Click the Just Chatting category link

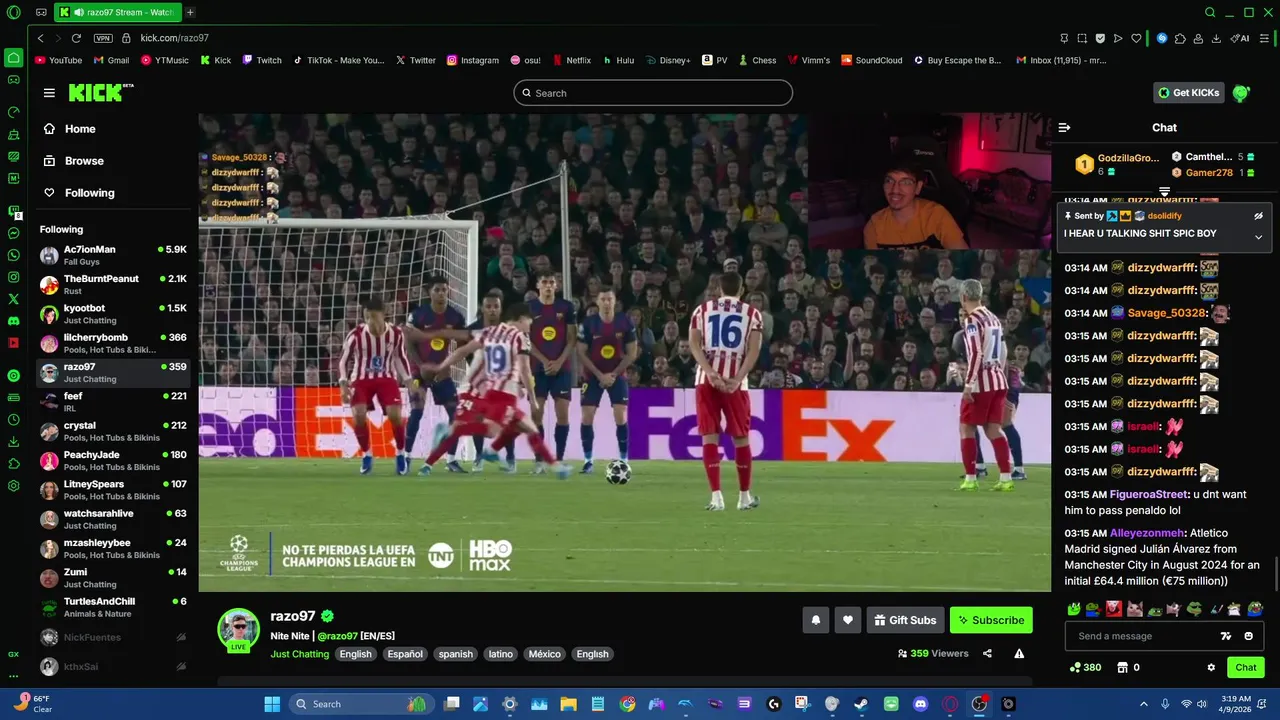[300, 654]
